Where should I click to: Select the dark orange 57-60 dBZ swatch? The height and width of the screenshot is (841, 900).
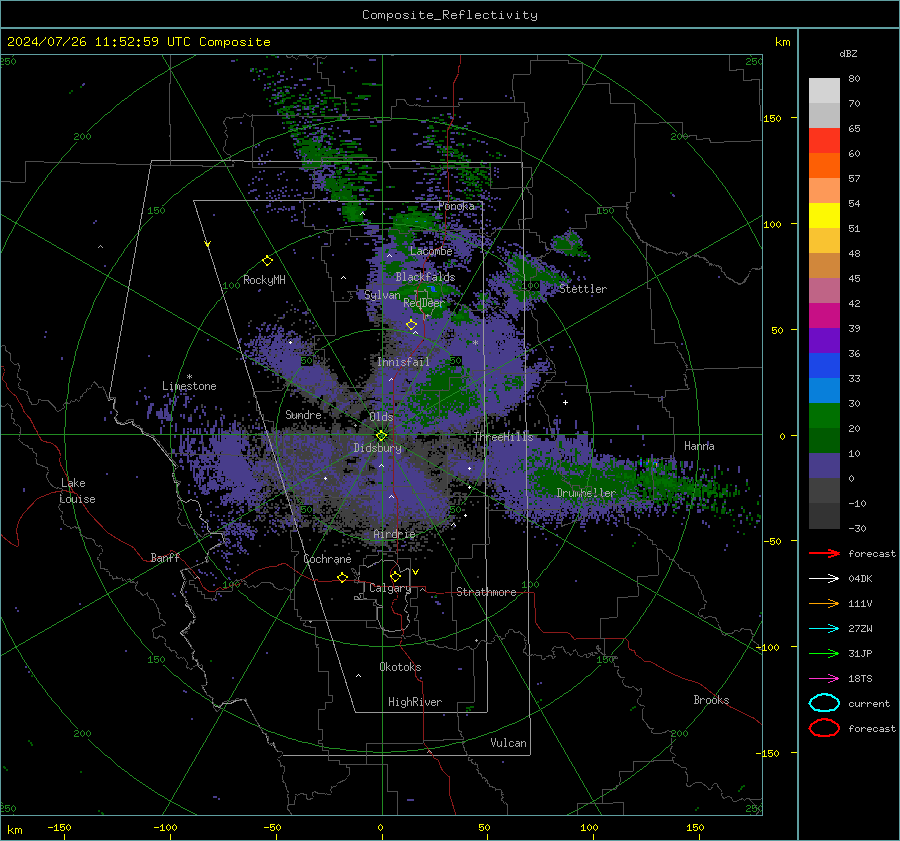824,166
